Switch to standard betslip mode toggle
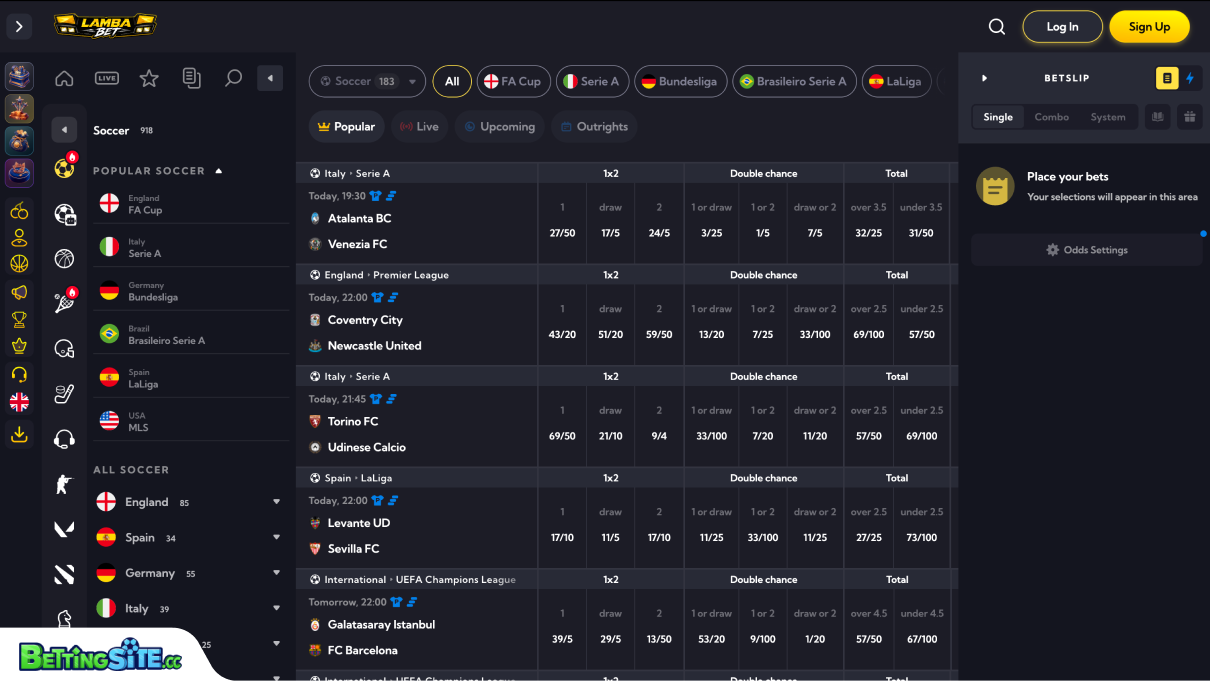The height and width of the screenshot is (681, 1210). point(1167,78)
